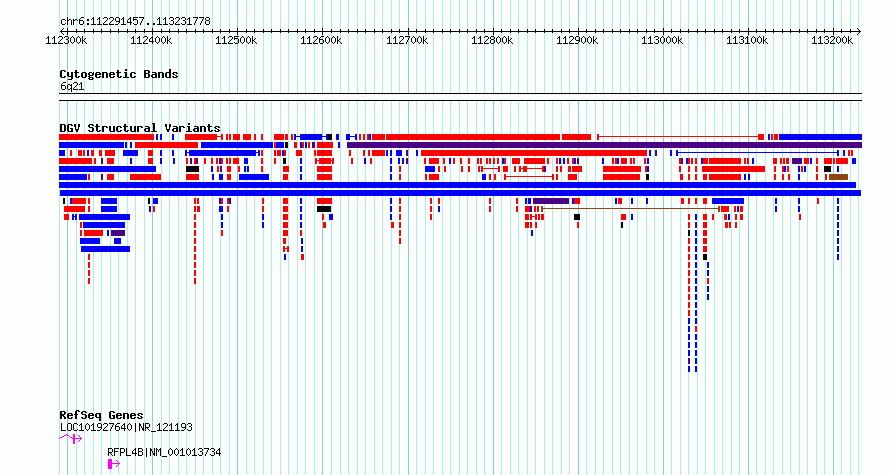Select the 112600k ruler position
This screenshot has height=475, width=890.
(x=321, y=40)
